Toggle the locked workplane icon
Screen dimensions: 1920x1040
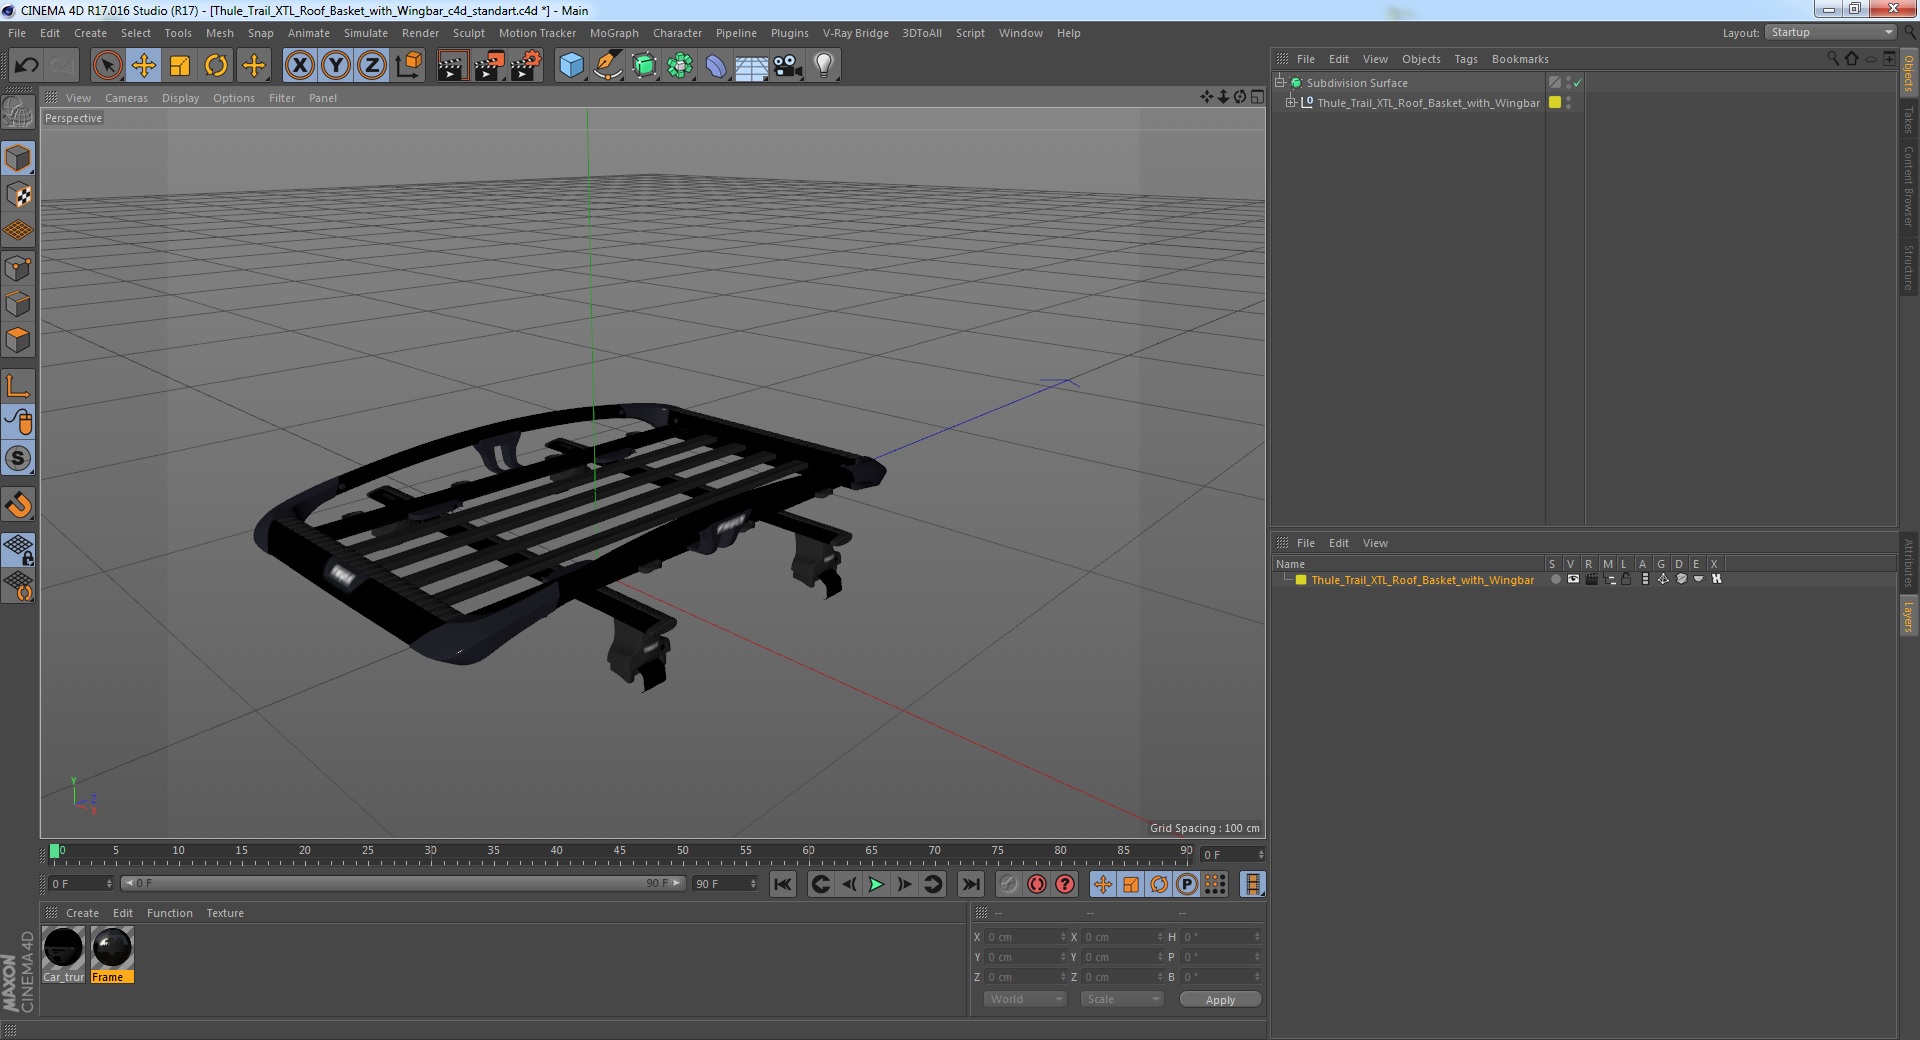click(x=18, y=549)
